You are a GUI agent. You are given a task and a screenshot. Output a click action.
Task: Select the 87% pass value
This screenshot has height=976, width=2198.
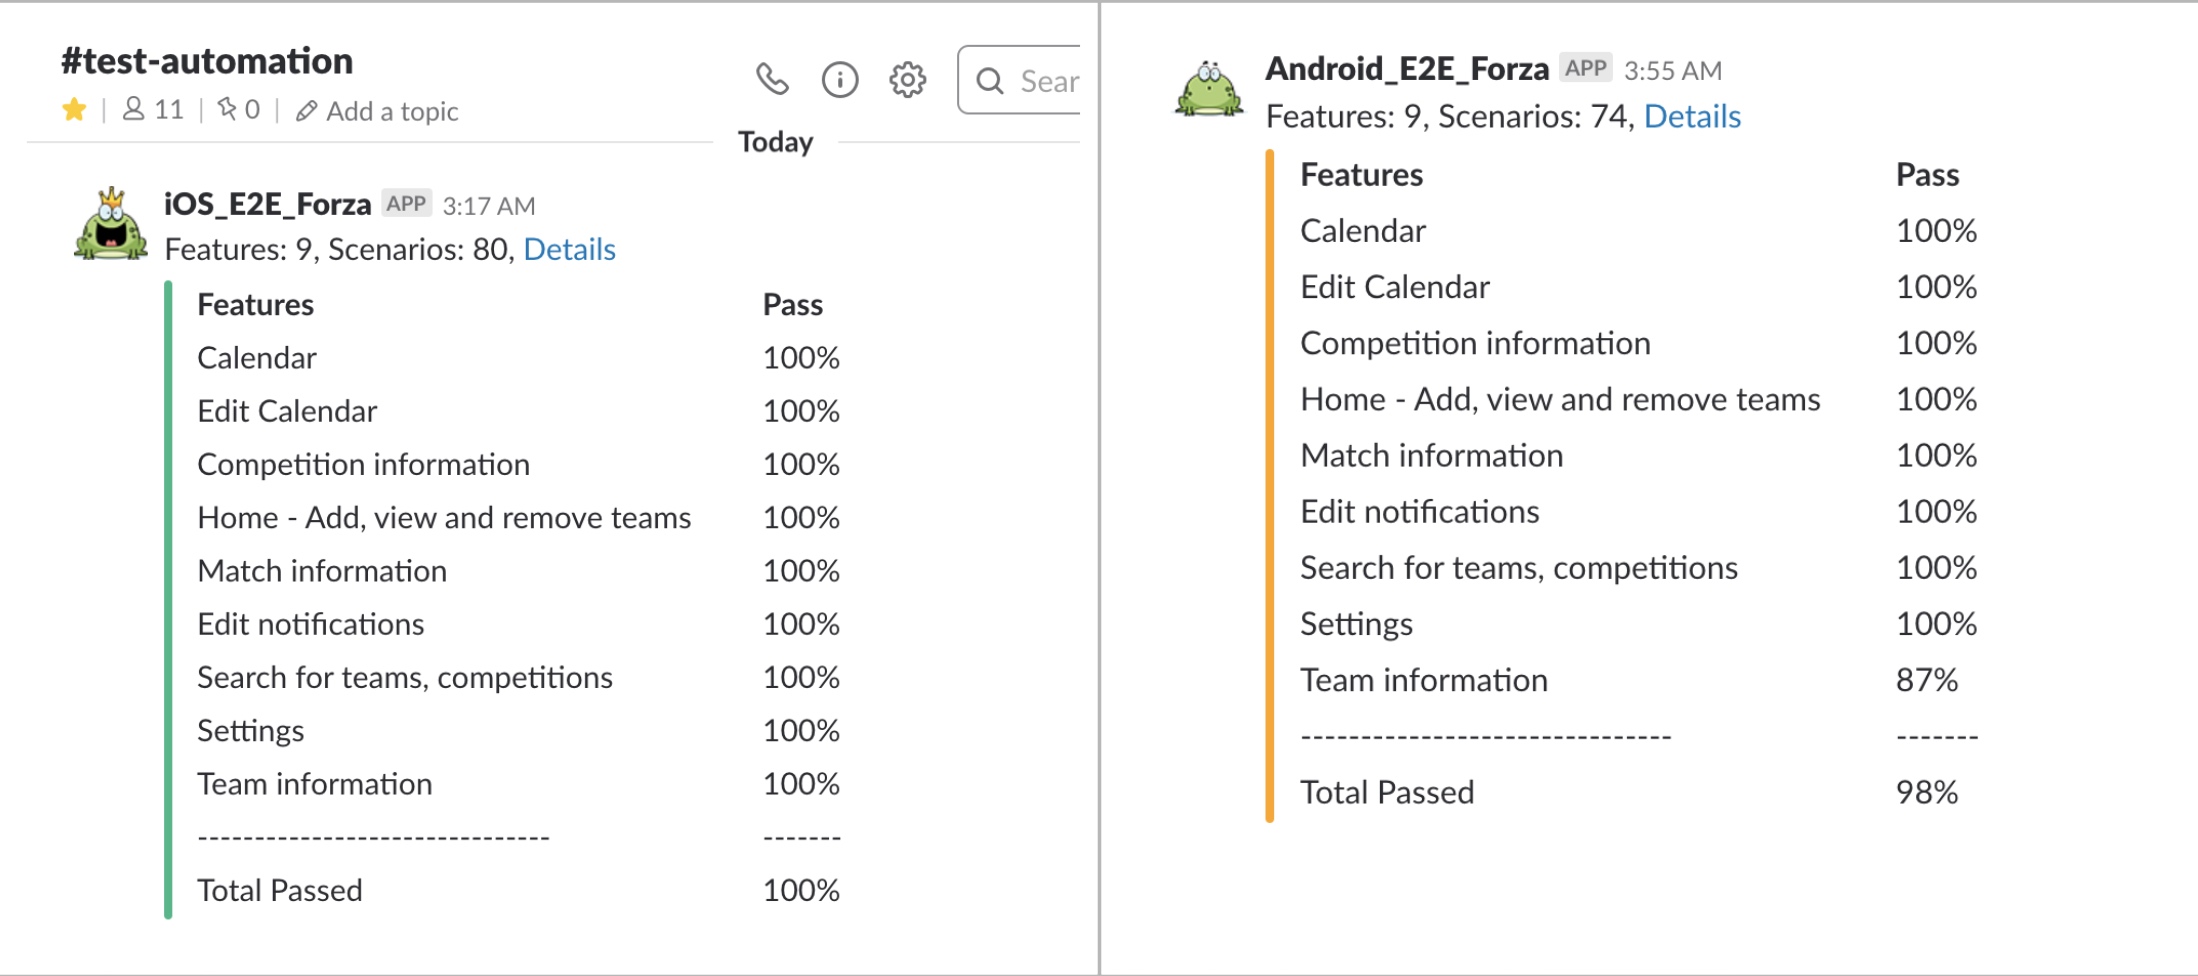1927,680
